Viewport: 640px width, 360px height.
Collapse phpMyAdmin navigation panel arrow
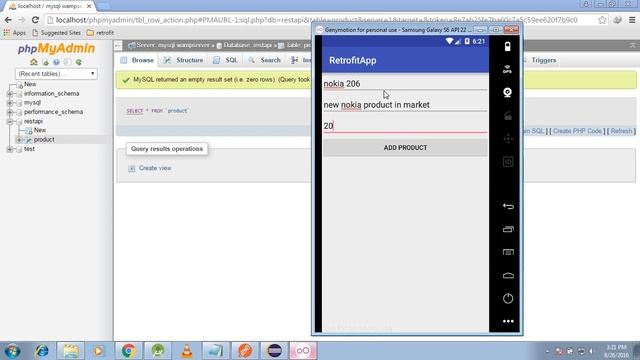118,46
